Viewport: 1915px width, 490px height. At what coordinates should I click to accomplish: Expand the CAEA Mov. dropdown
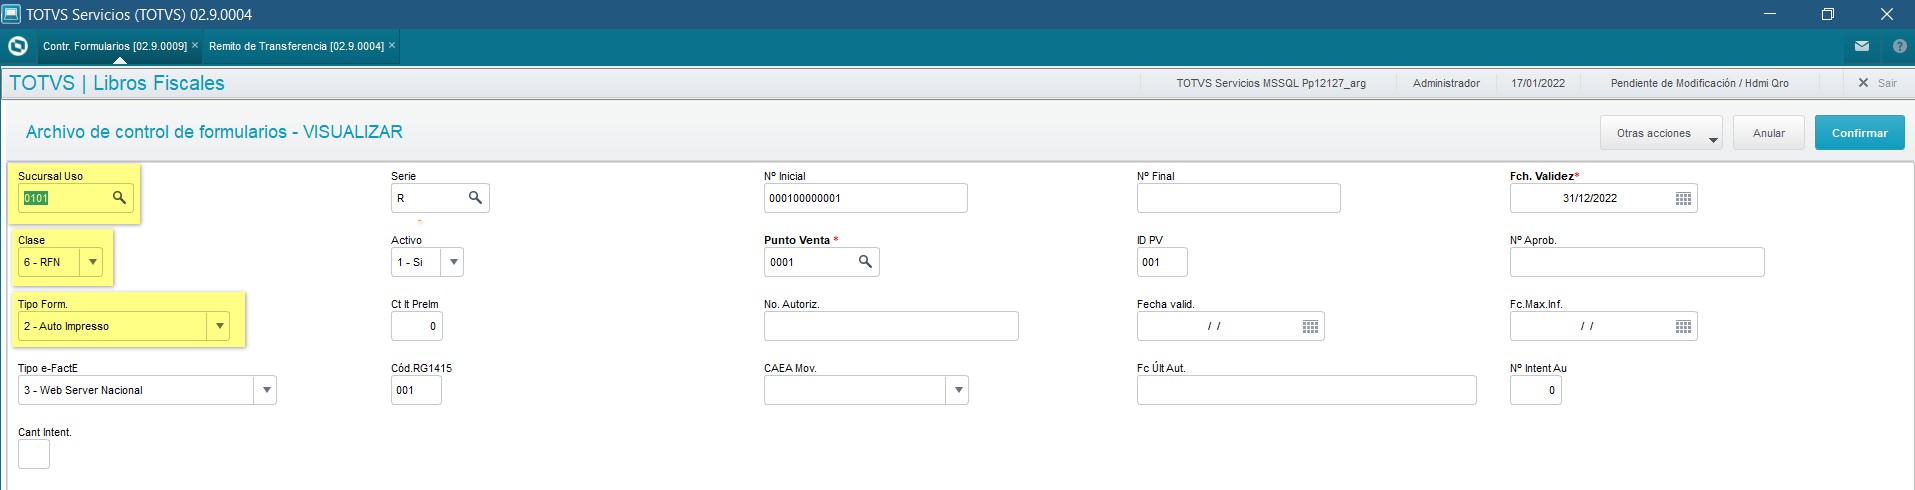958,390
